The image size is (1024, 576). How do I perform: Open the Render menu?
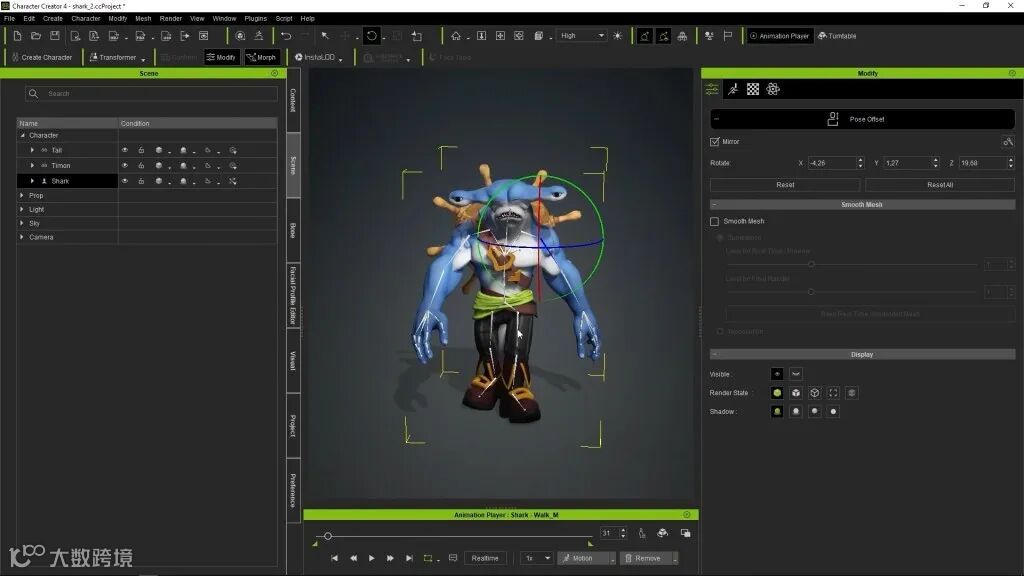(171, 18)
